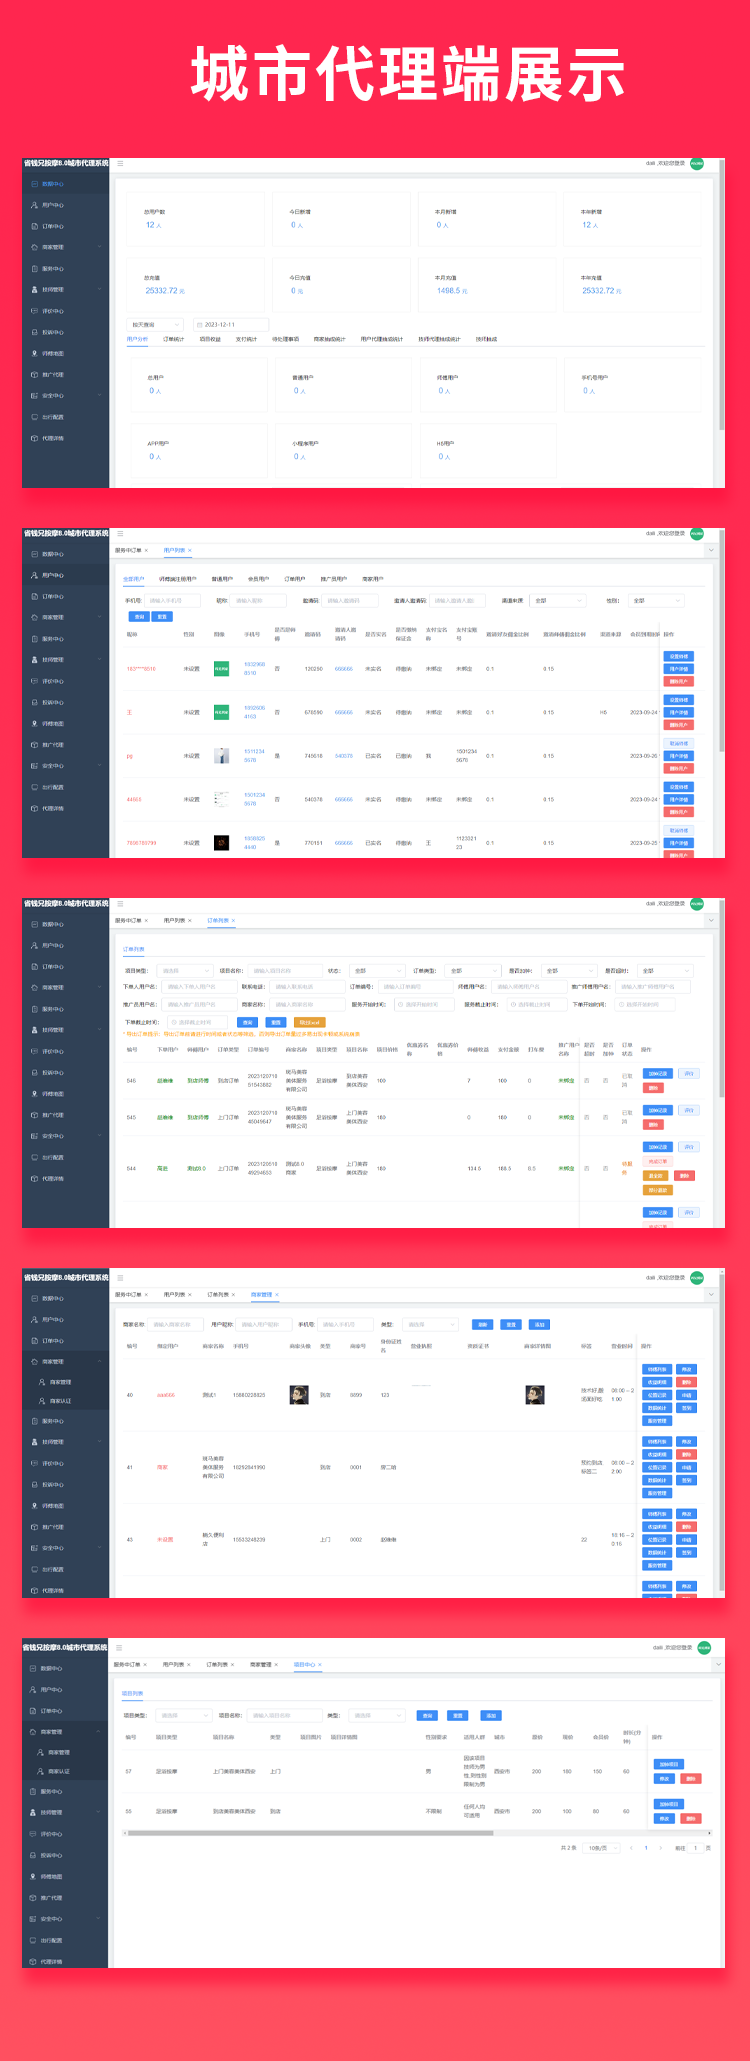750x2061 pixels.
Task: Select the 会员用户 tab in the user list
Action: (258, 579)
